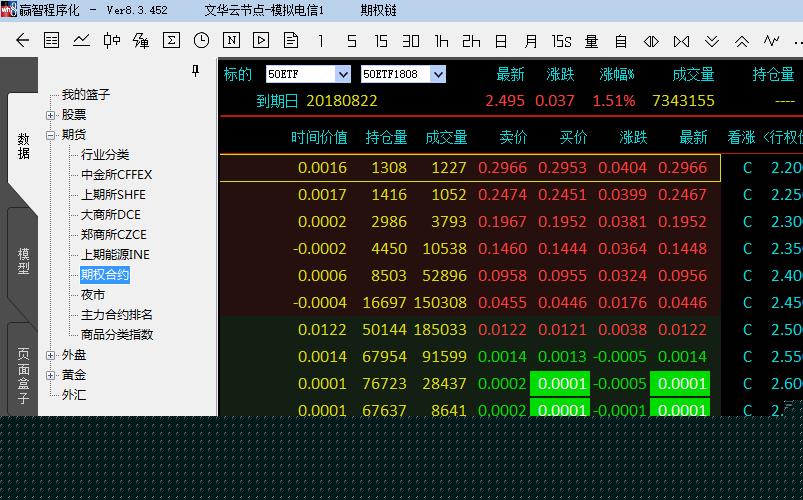The image size is (803, 500).
Task: Expand the 股票 tree node
Action: tap(51, 115)
